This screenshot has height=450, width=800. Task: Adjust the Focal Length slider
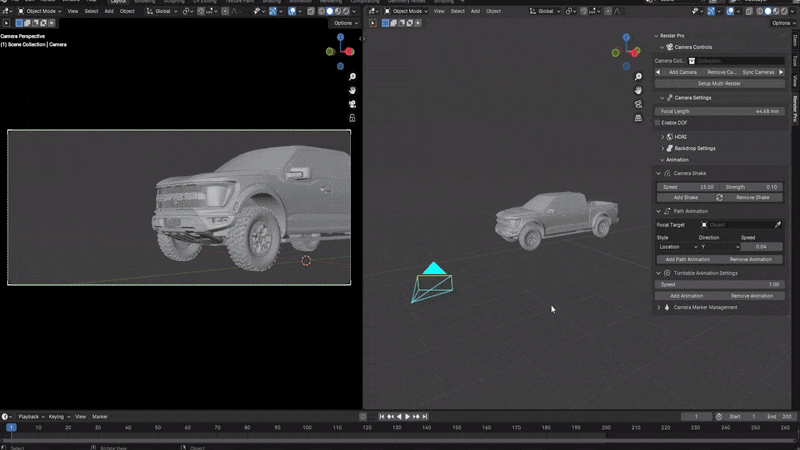click(719, 111)
